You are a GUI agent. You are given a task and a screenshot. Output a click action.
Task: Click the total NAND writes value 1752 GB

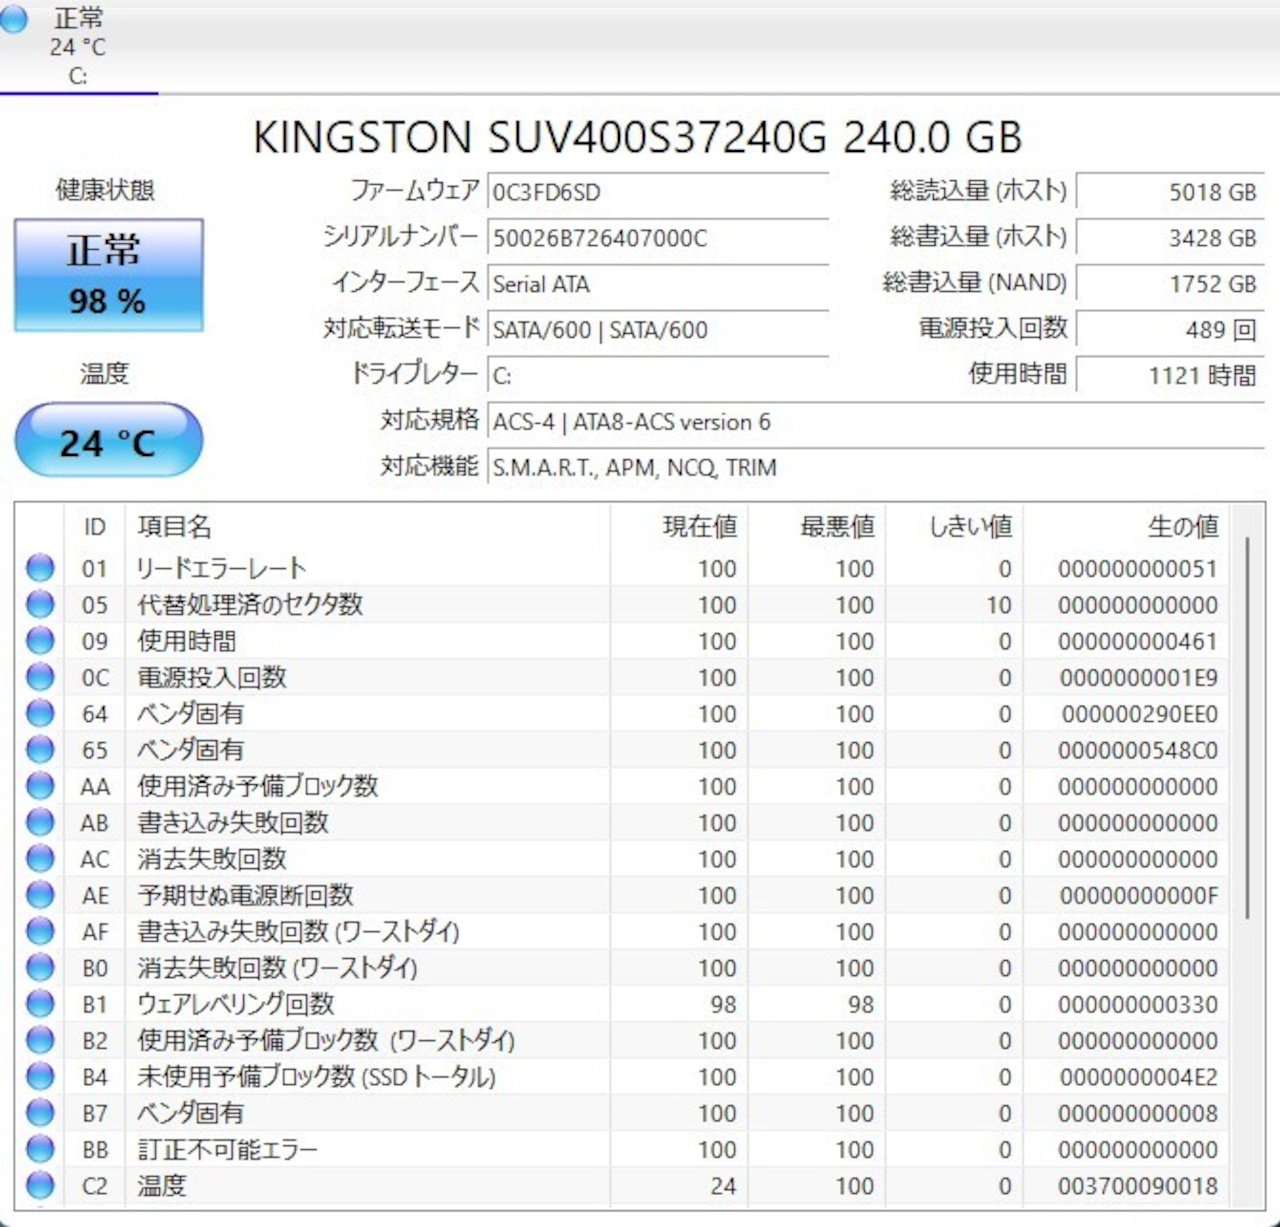coord(1170,284)
